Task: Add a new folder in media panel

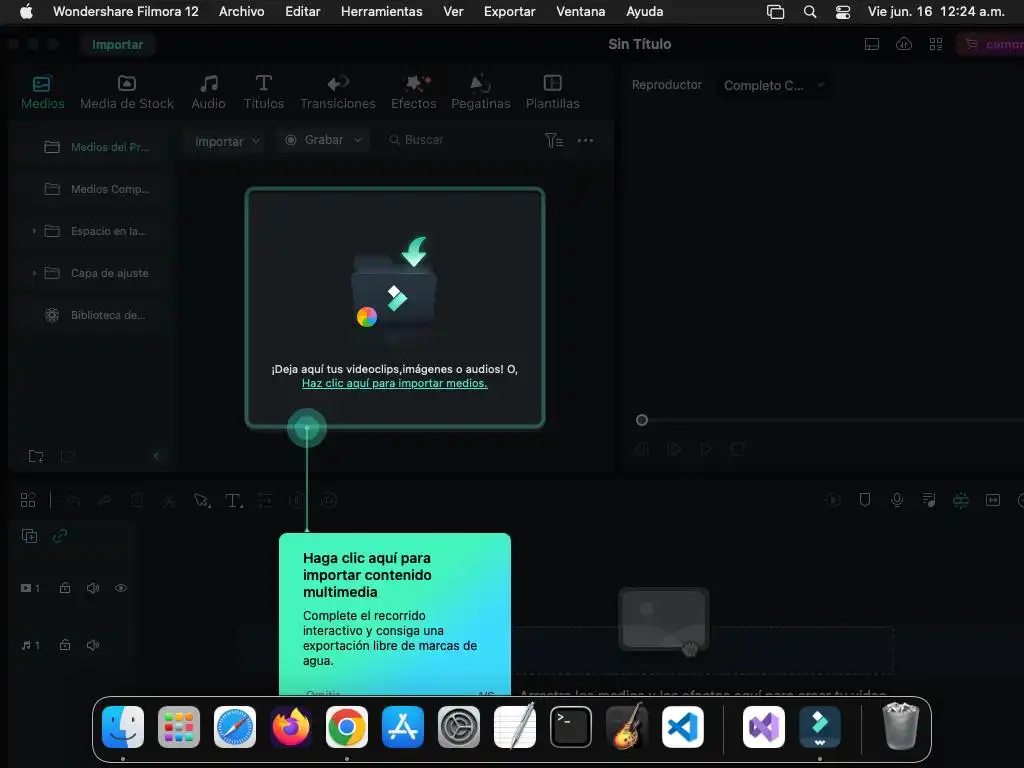Action: 36,456
